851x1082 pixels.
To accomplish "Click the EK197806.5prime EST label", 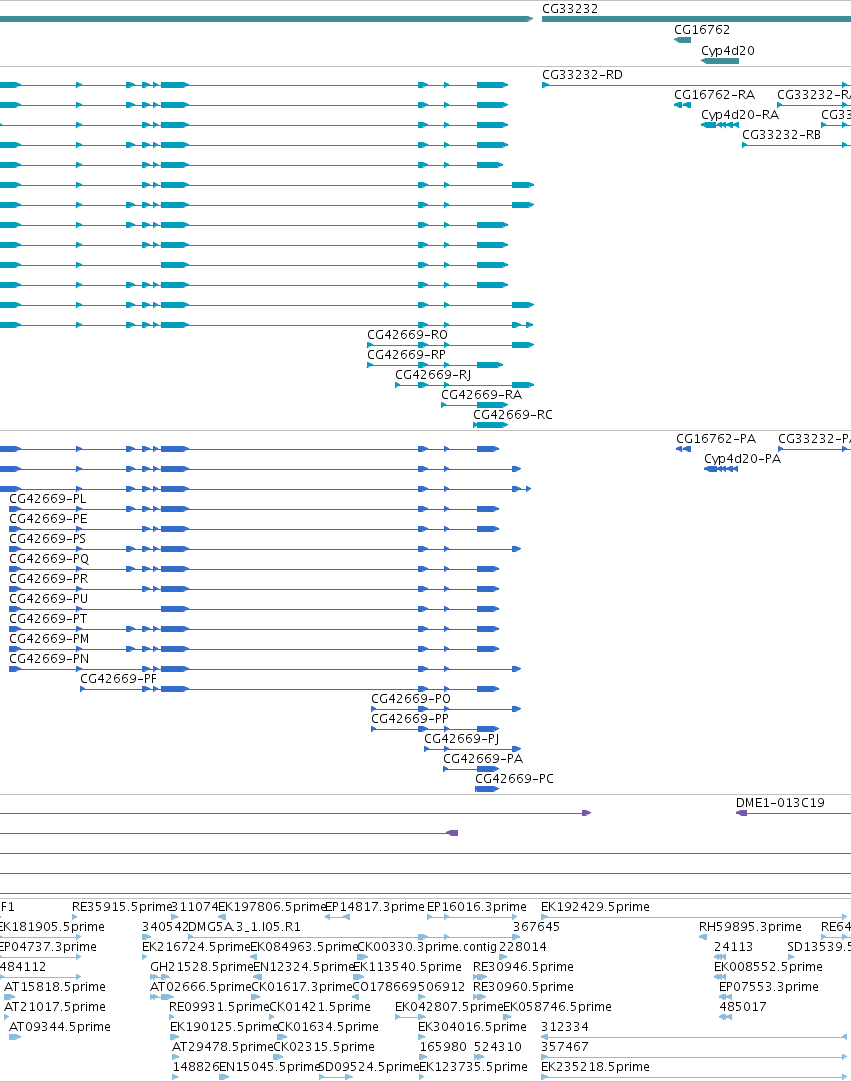I will pos(272,907).
